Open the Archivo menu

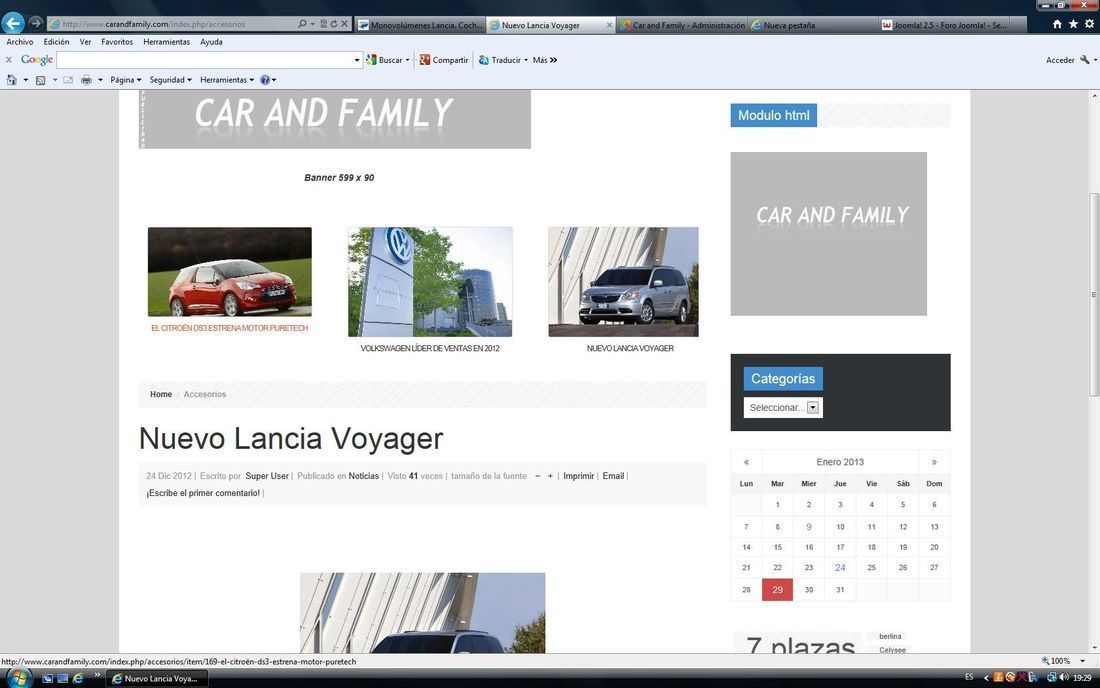pos(20,42)
